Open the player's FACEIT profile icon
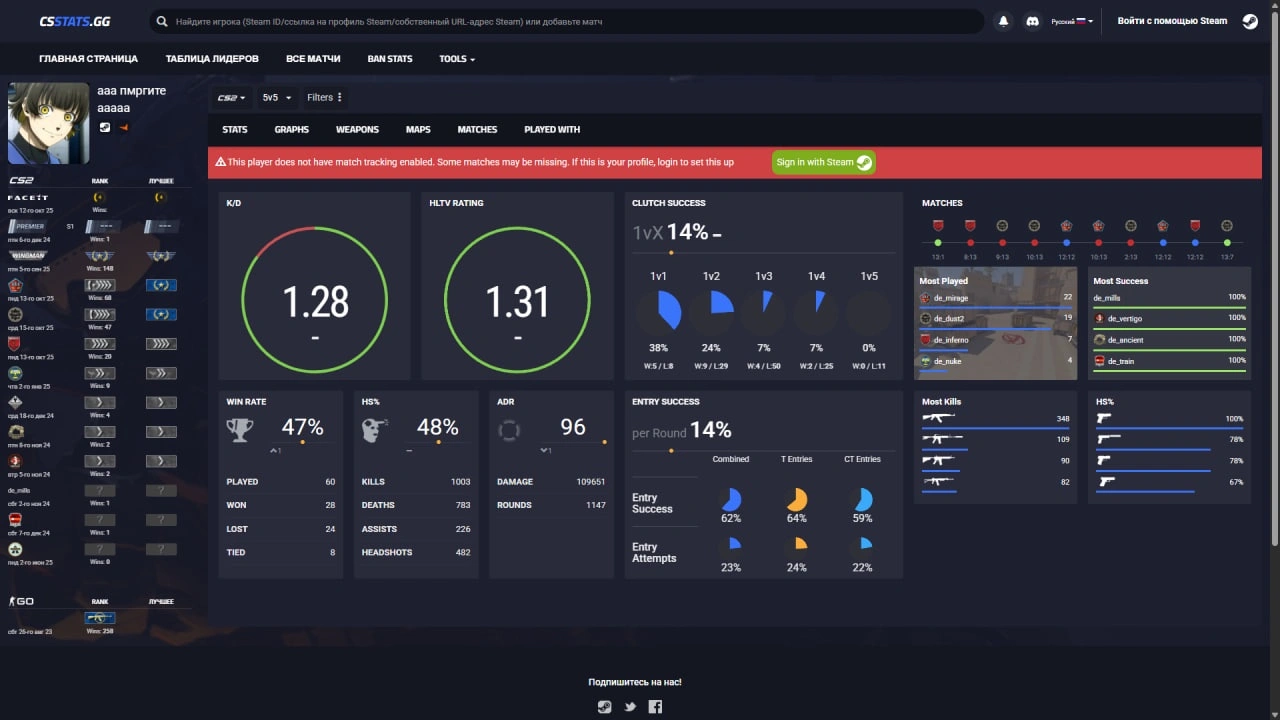Viewport: 1280px width, 720px height. tap(124, 127)
